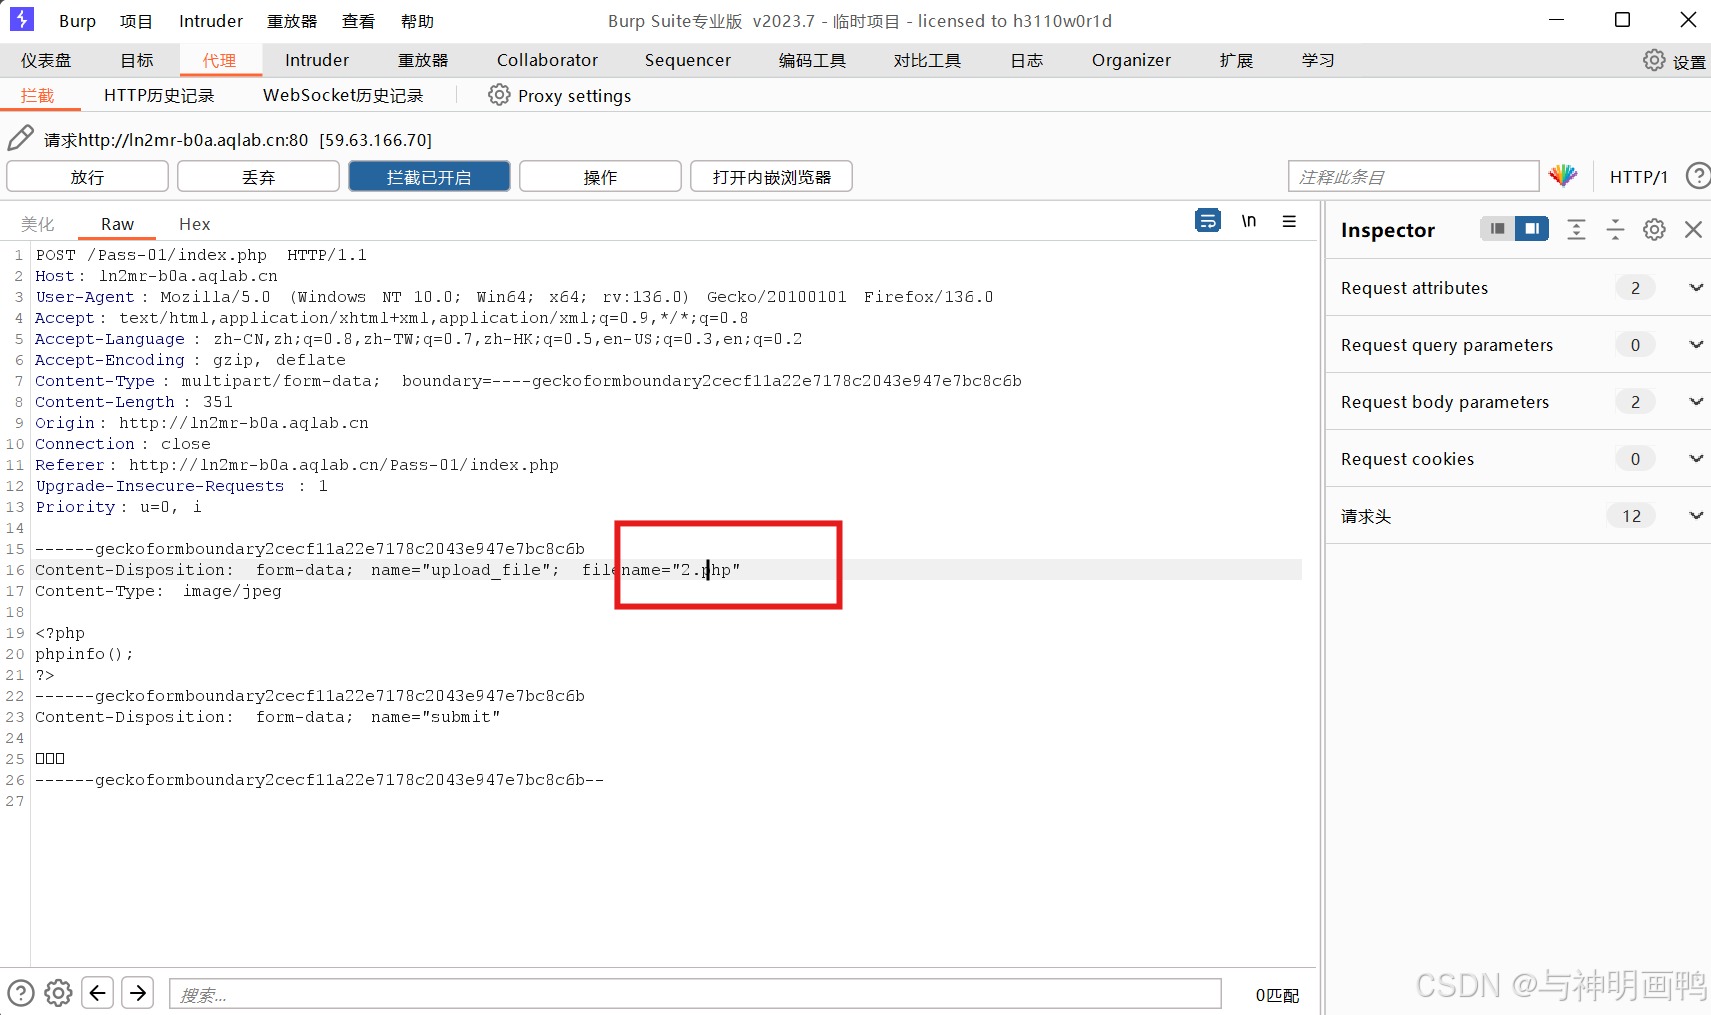This screenshot has height=1015, width=1711.
Task: Click the Content-Type: image/jpeg line
Action: click(x=158, y=591)
